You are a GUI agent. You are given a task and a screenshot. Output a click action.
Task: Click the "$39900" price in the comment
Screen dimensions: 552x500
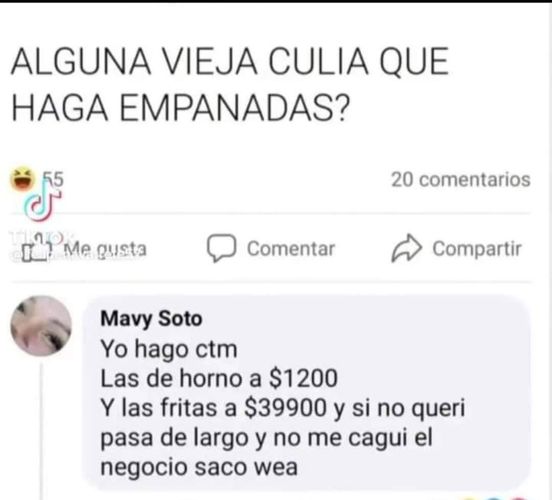tap(285, 408)
